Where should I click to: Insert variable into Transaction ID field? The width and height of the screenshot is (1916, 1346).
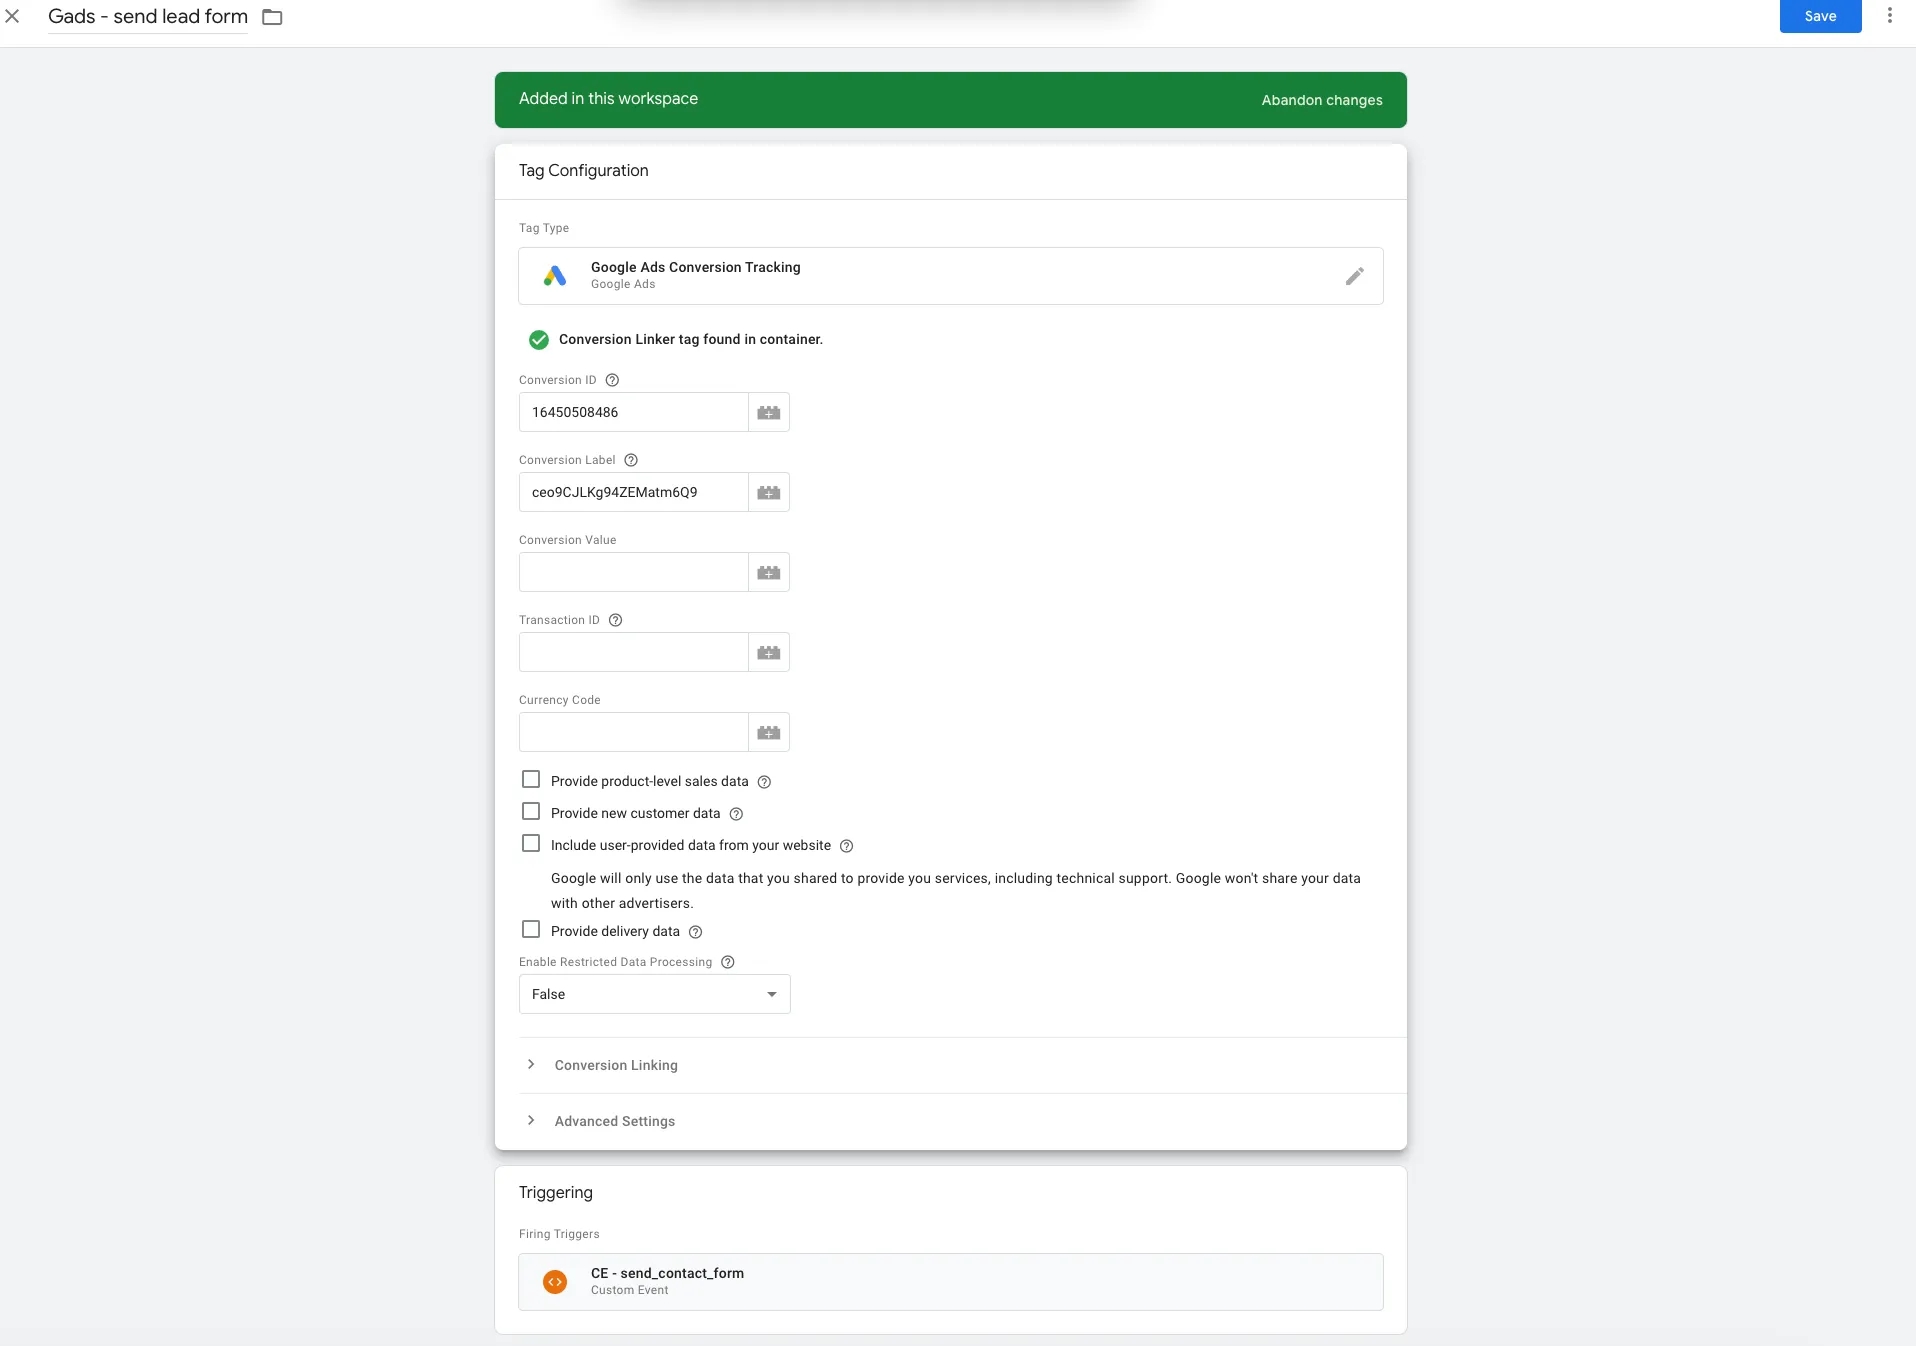(769, 652)
